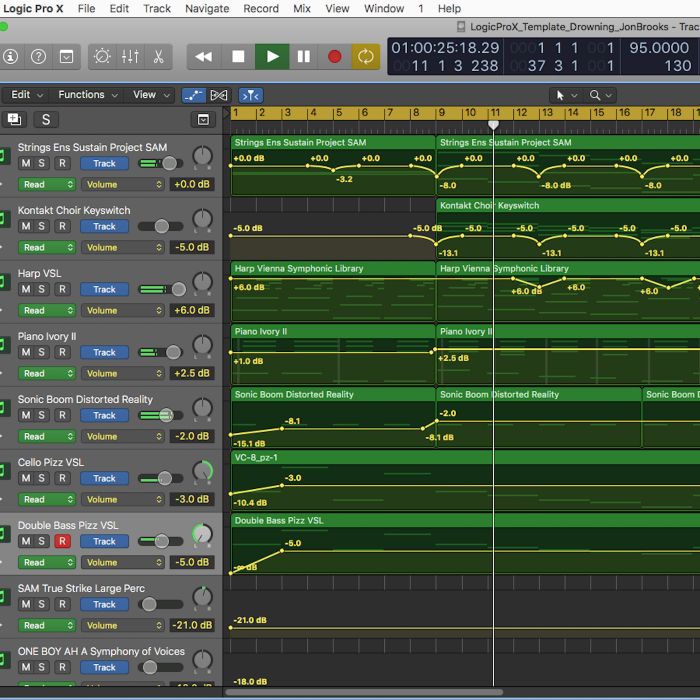Solo the SAM True Strike Large Perc track
The width and height of the screenshot is (700, 700).
(41, 604)
